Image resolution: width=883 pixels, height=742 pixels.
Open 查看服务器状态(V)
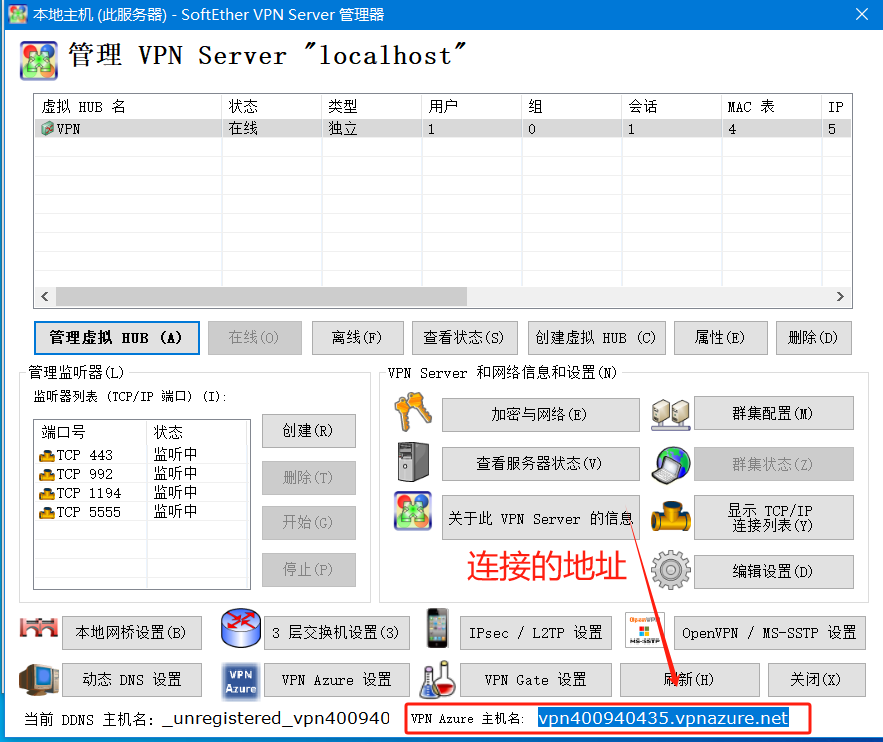(x=541, y=464)
